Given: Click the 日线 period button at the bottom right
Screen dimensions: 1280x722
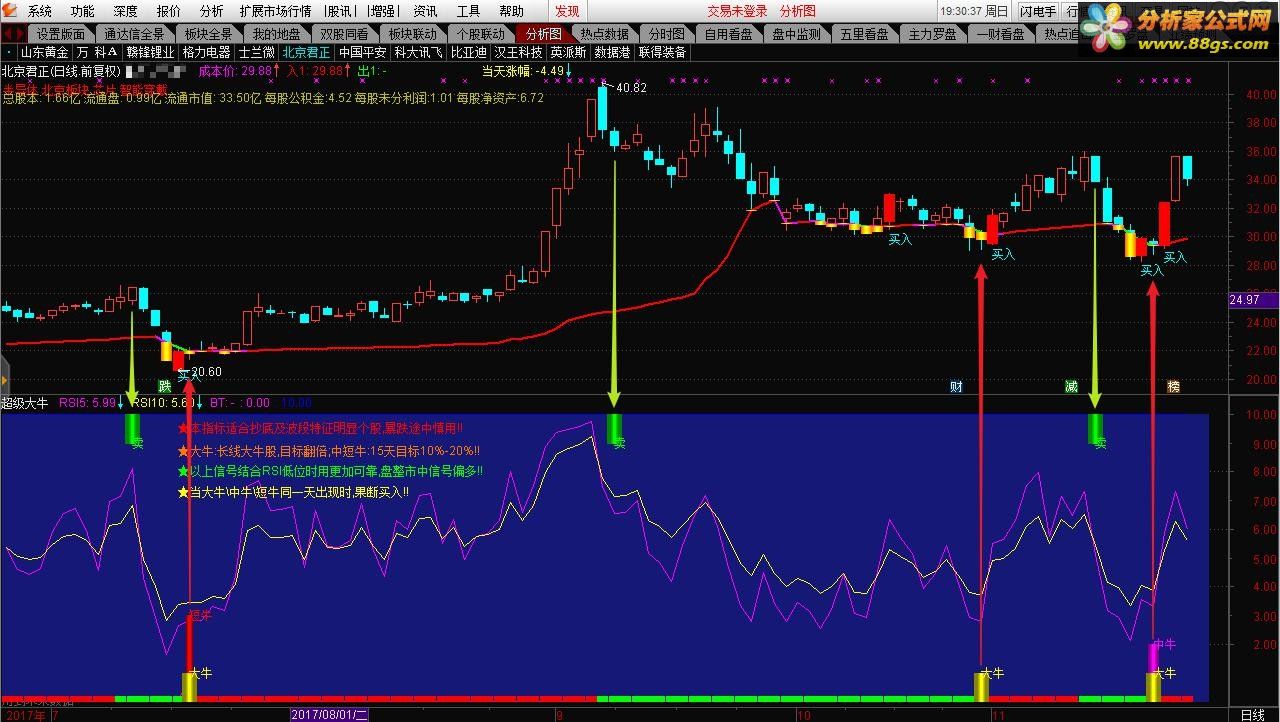Looking at the screenshot, I should tap(1252, 715).
